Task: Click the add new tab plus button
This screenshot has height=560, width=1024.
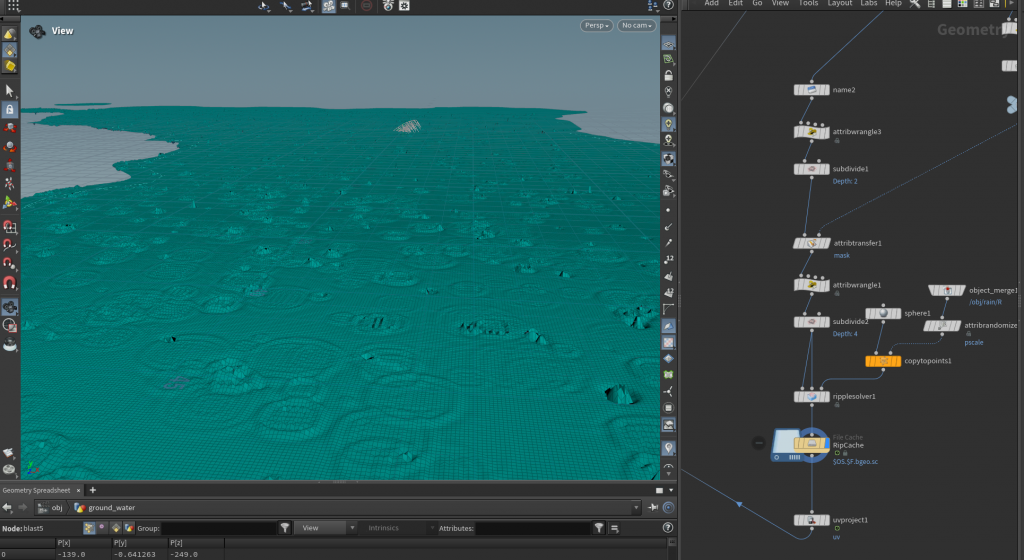Action: point(92,490)
